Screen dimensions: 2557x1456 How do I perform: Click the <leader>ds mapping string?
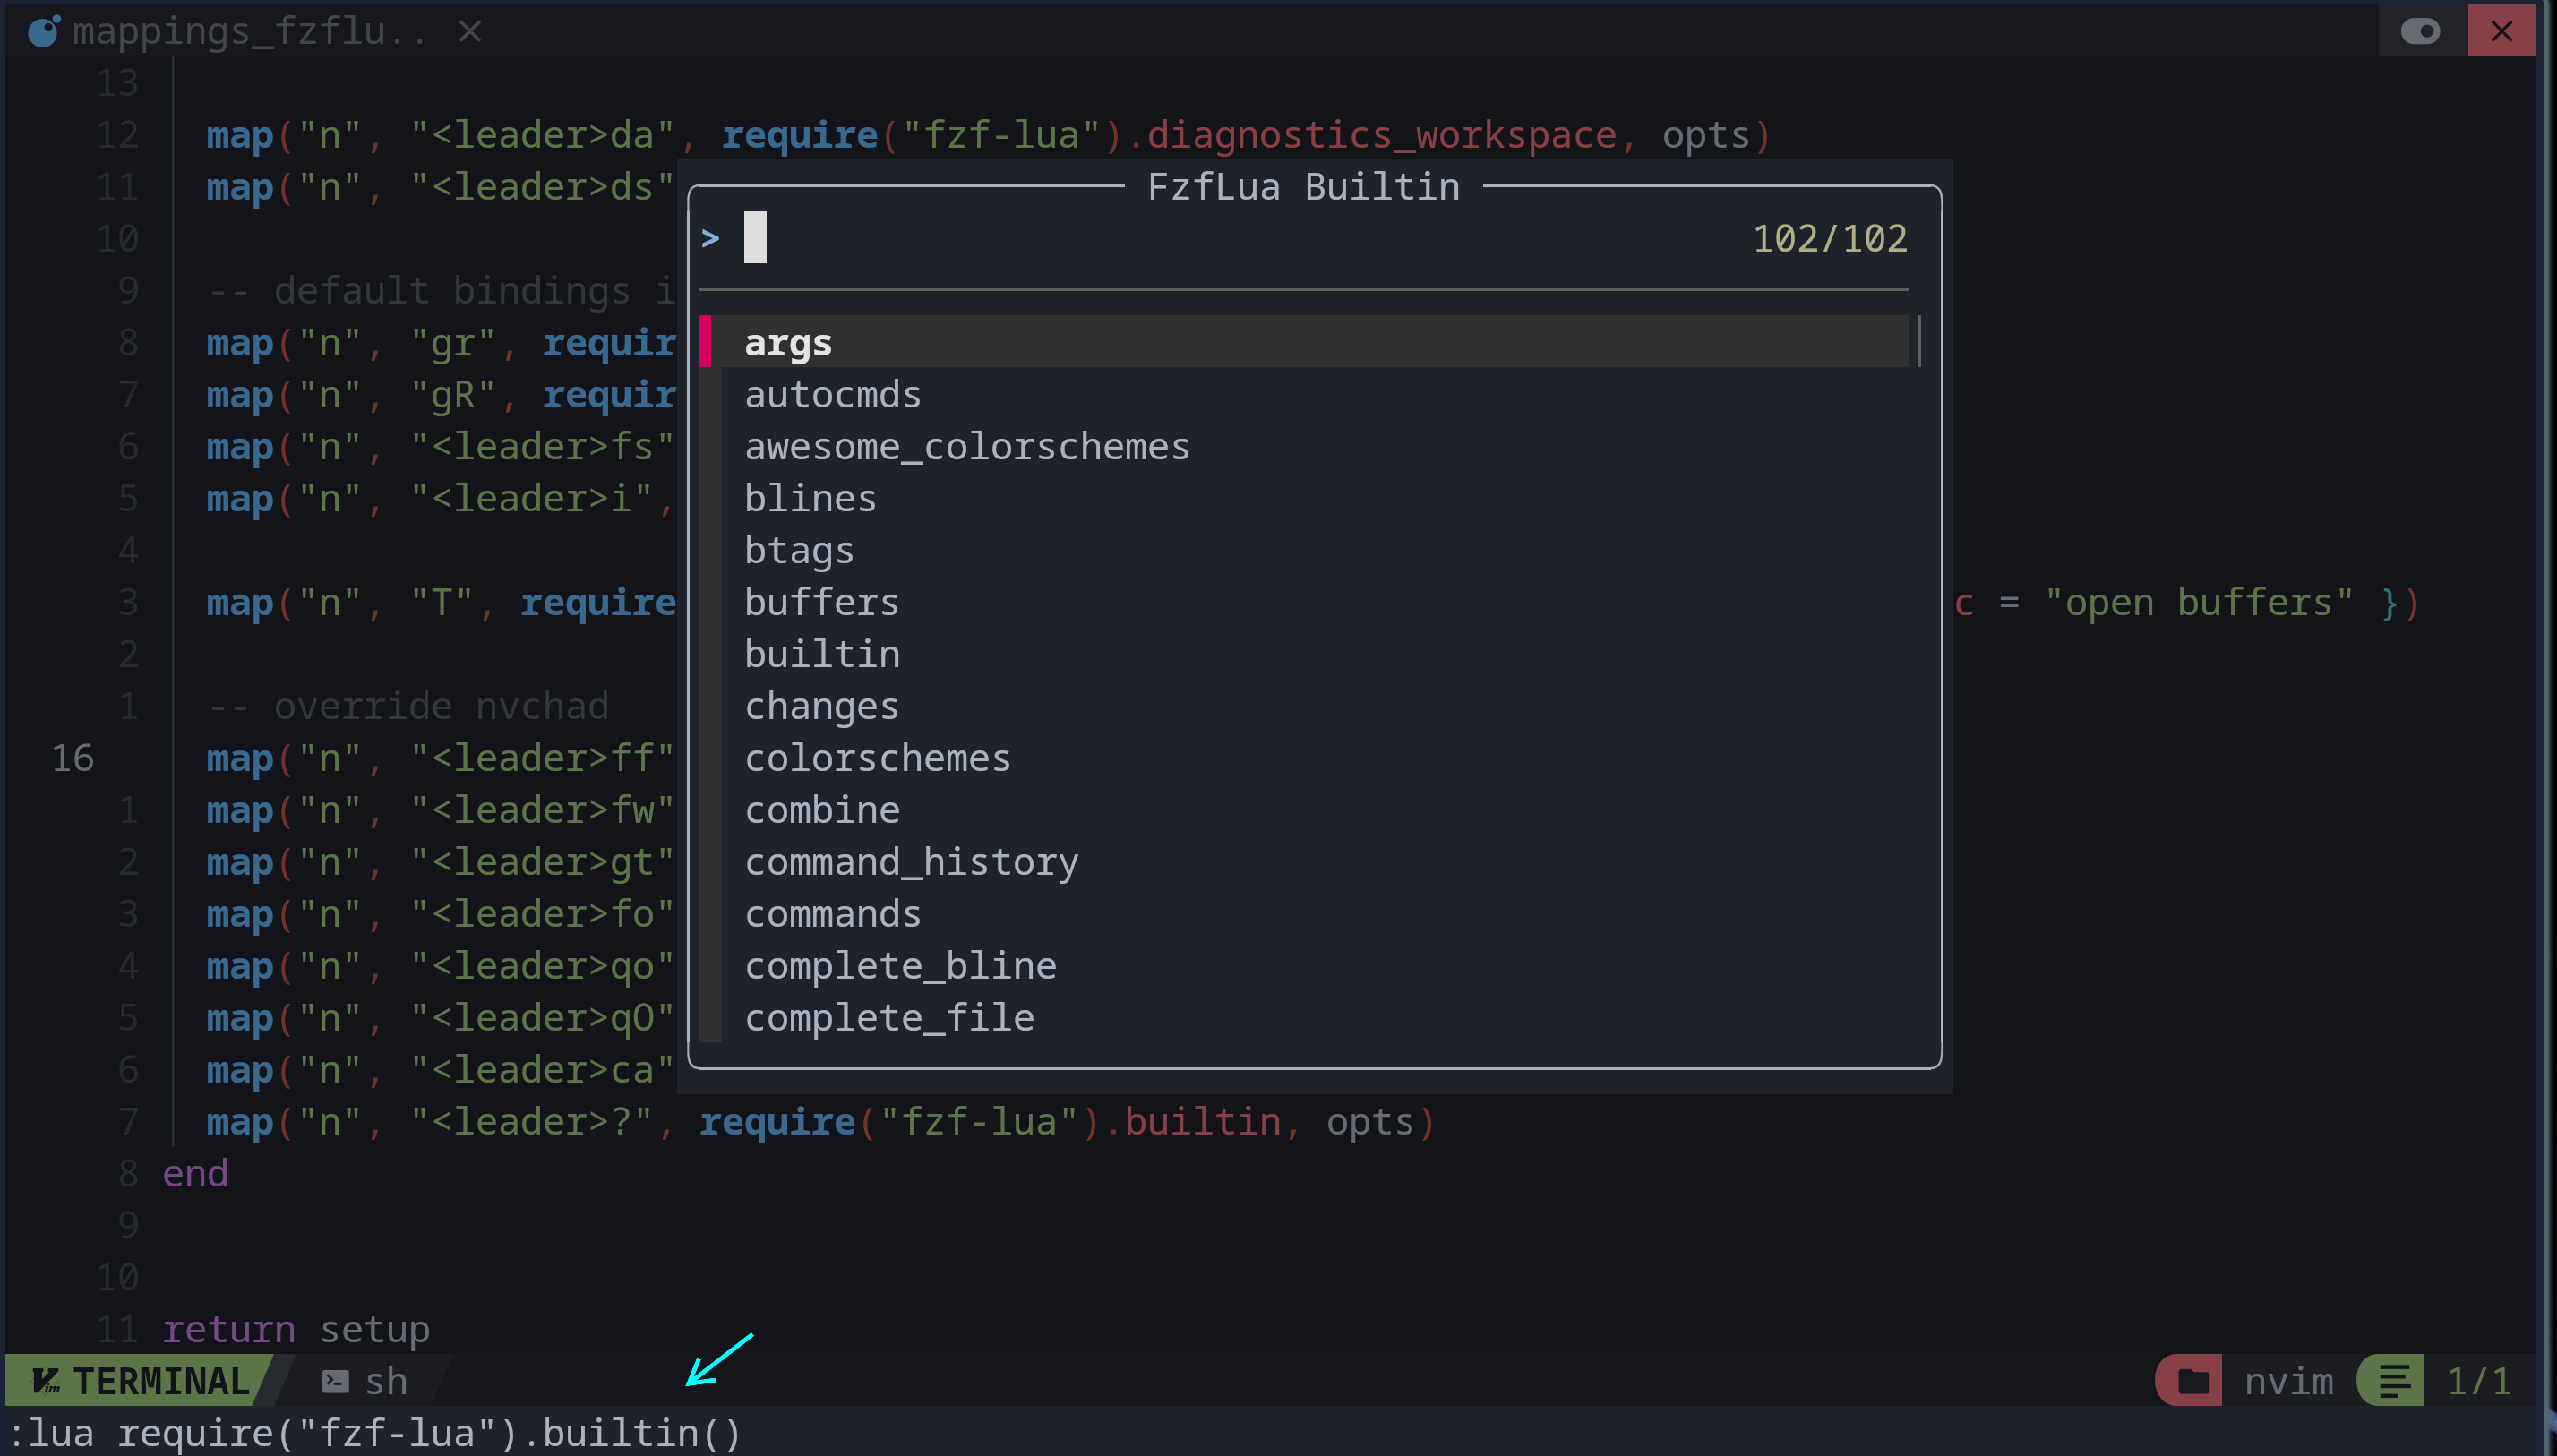tap(543, 187)
